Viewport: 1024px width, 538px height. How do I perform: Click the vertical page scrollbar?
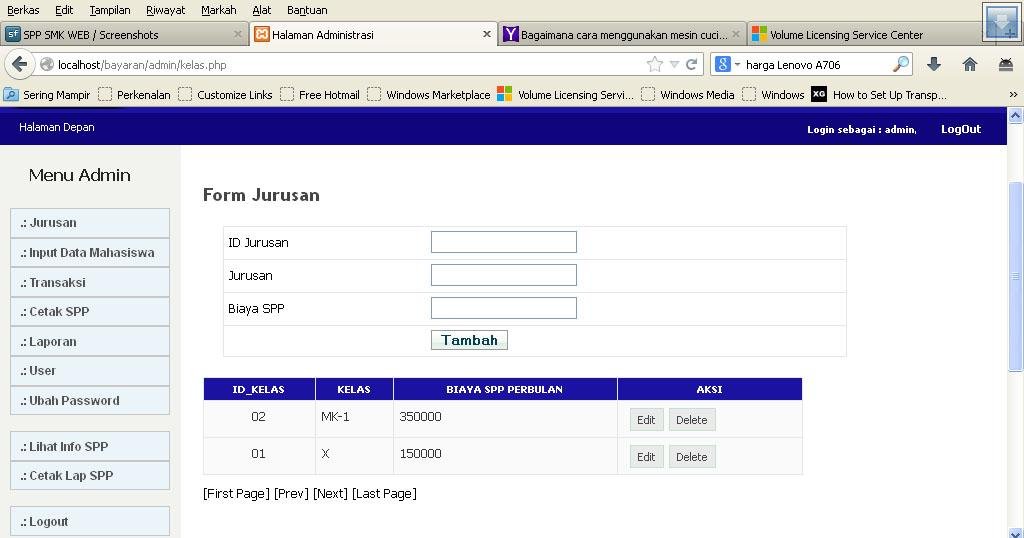point(1016,276)
